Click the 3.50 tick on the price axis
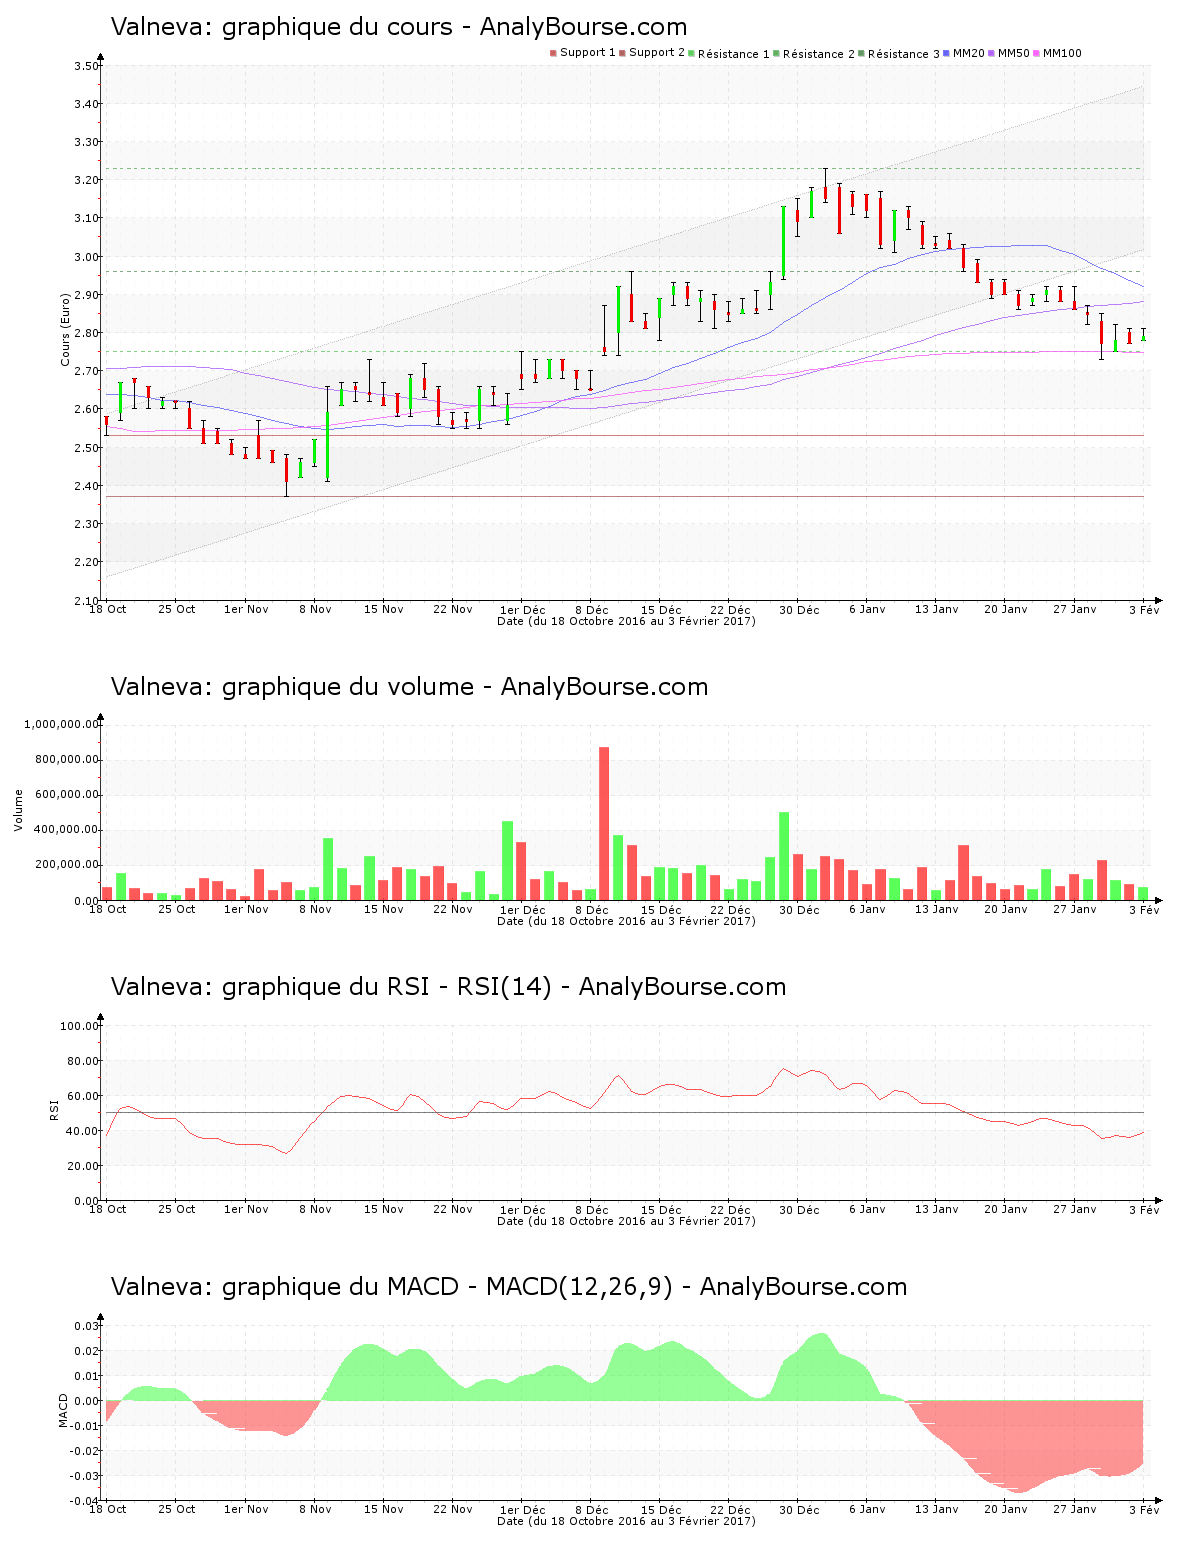Viewport: 1200px width, 1550px height. 86,66
